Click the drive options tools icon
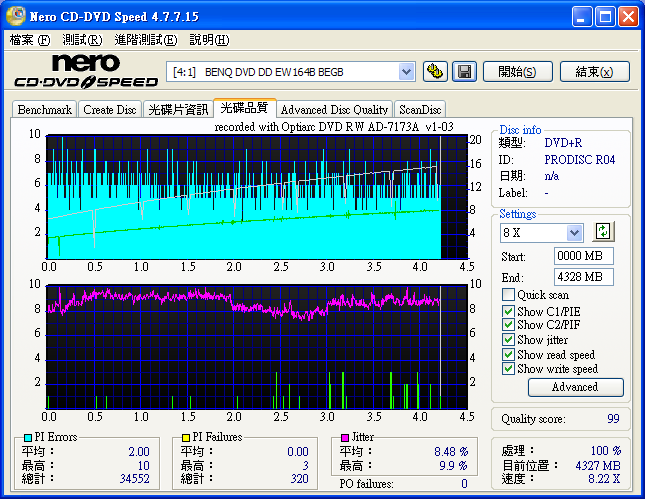Viewport: 645px width, 499px height. (x=435, y=72)
